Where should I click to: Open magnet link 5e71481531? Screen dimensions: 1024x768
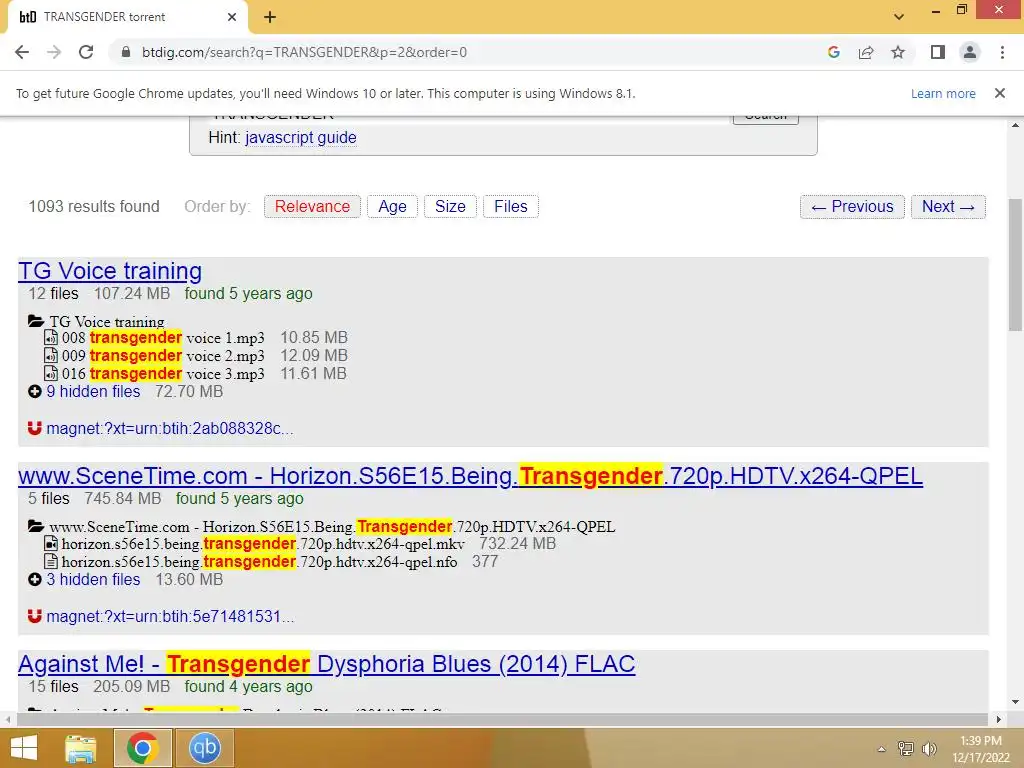click(170, 616)
